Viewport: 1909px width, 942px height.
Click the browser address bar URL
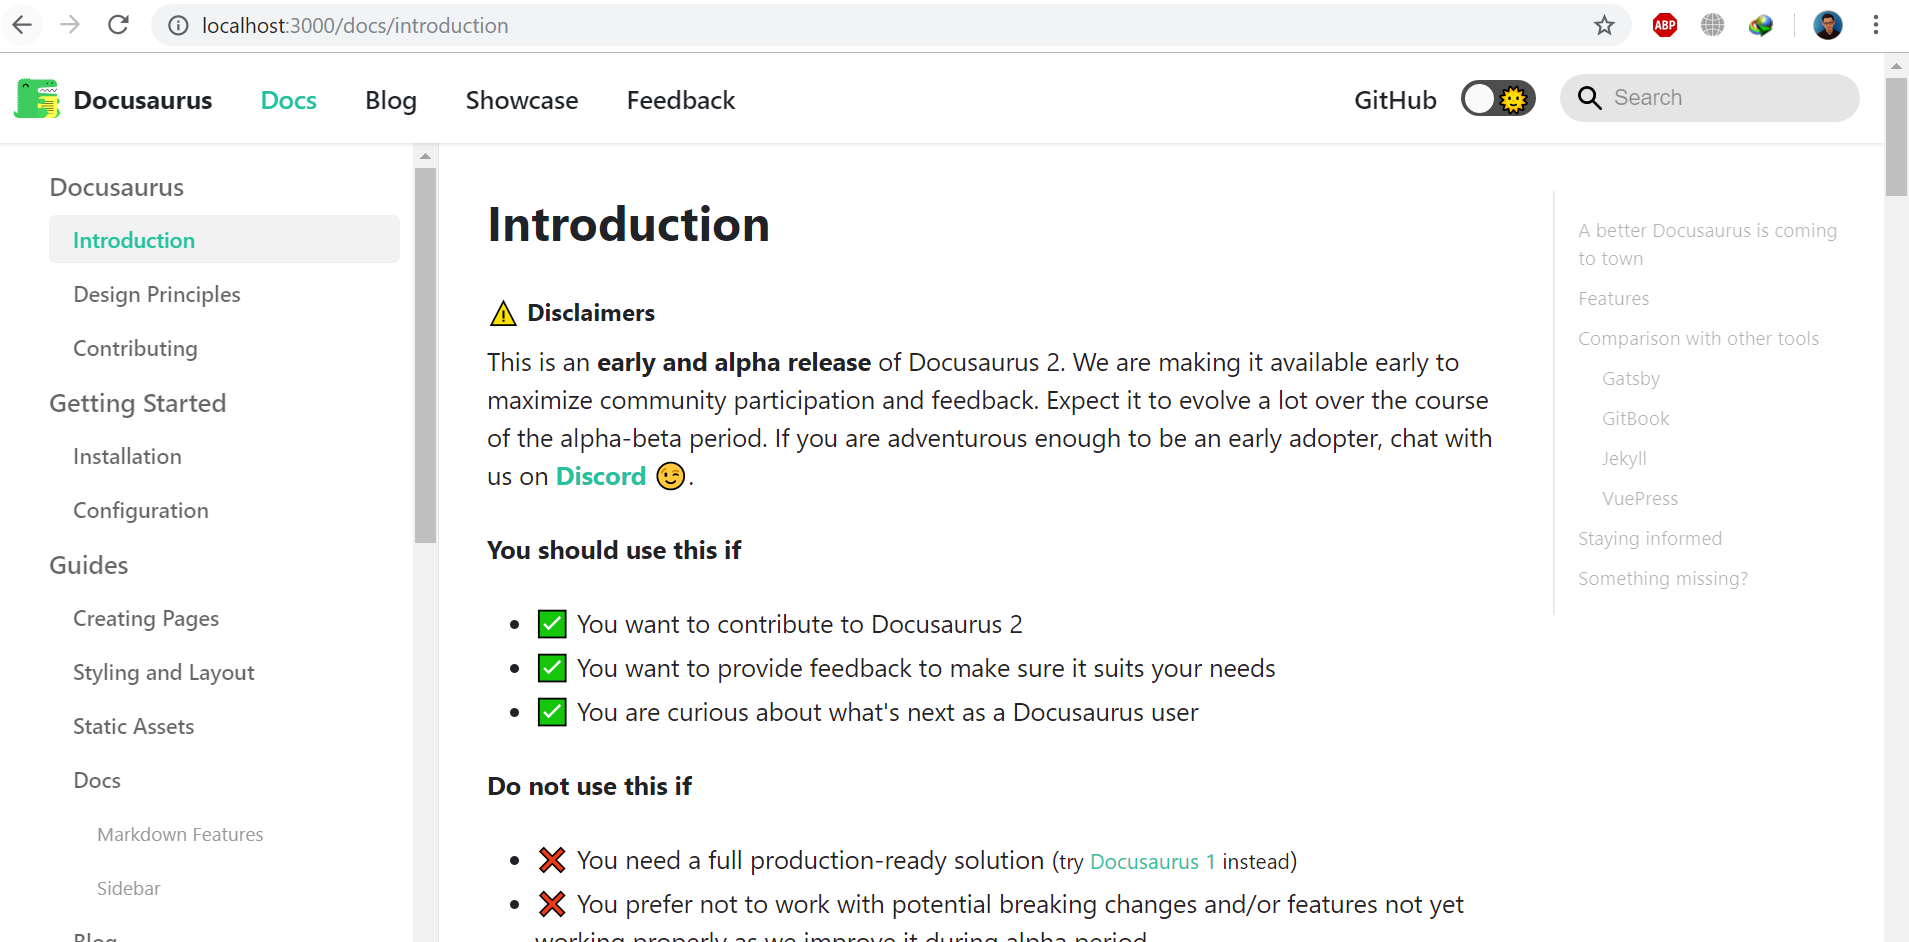355,25
